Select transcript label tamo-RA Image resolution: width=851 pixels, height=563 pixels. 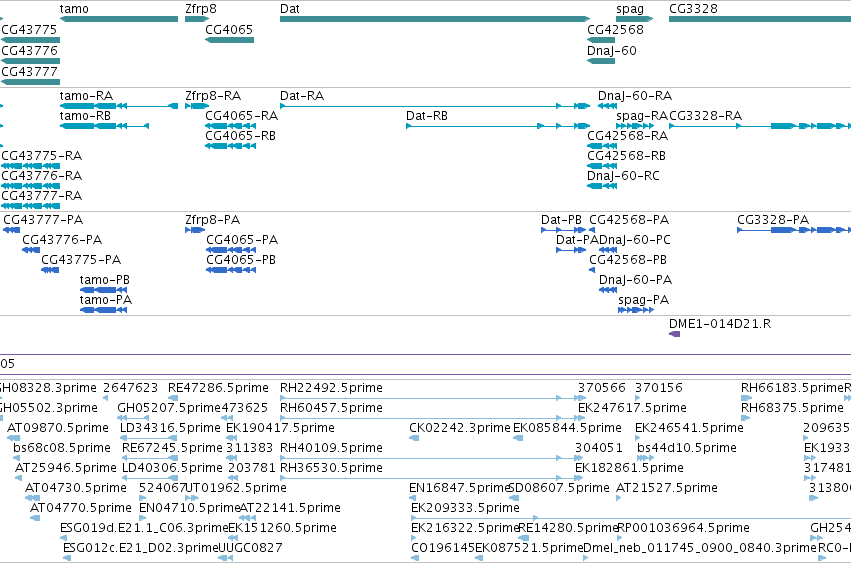pos(86,96)
